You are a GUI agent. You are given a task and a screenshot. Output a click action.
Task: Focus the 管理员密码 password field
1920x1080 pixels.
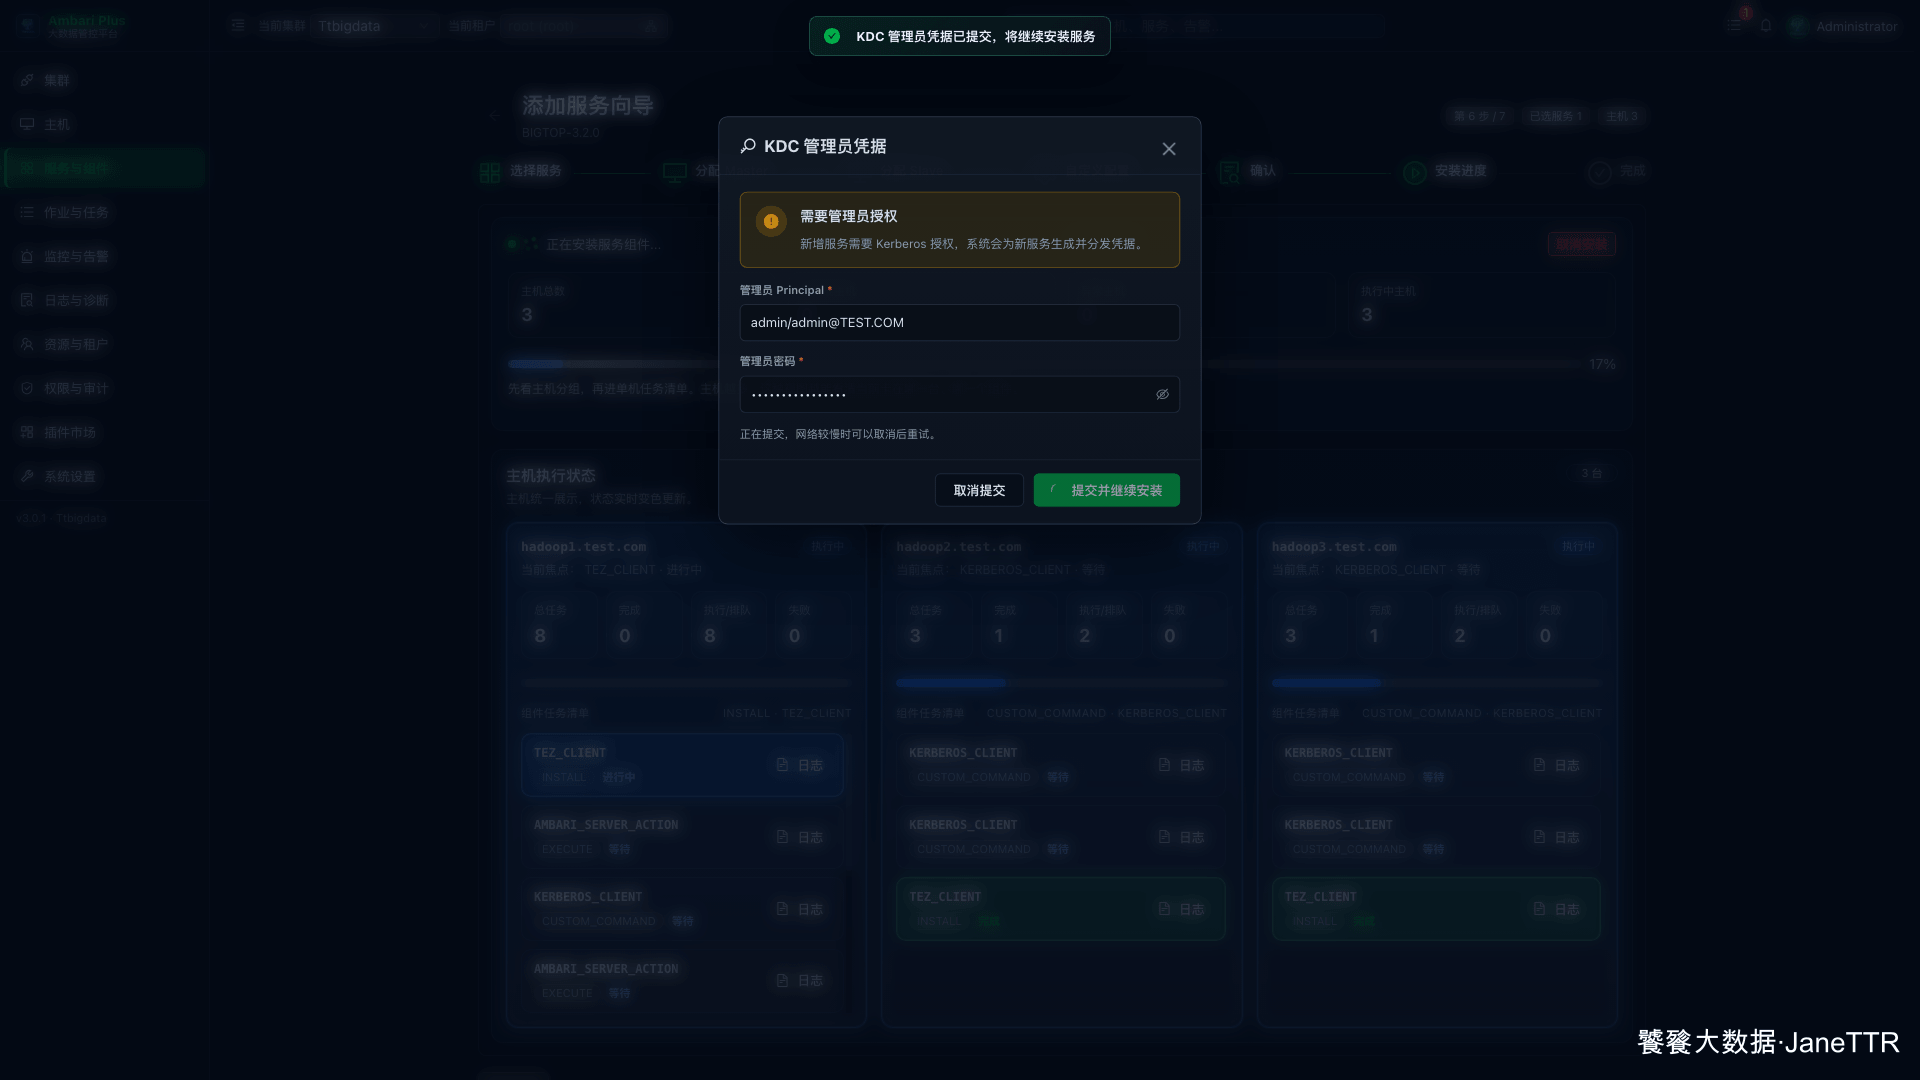[x=959, y=394]
